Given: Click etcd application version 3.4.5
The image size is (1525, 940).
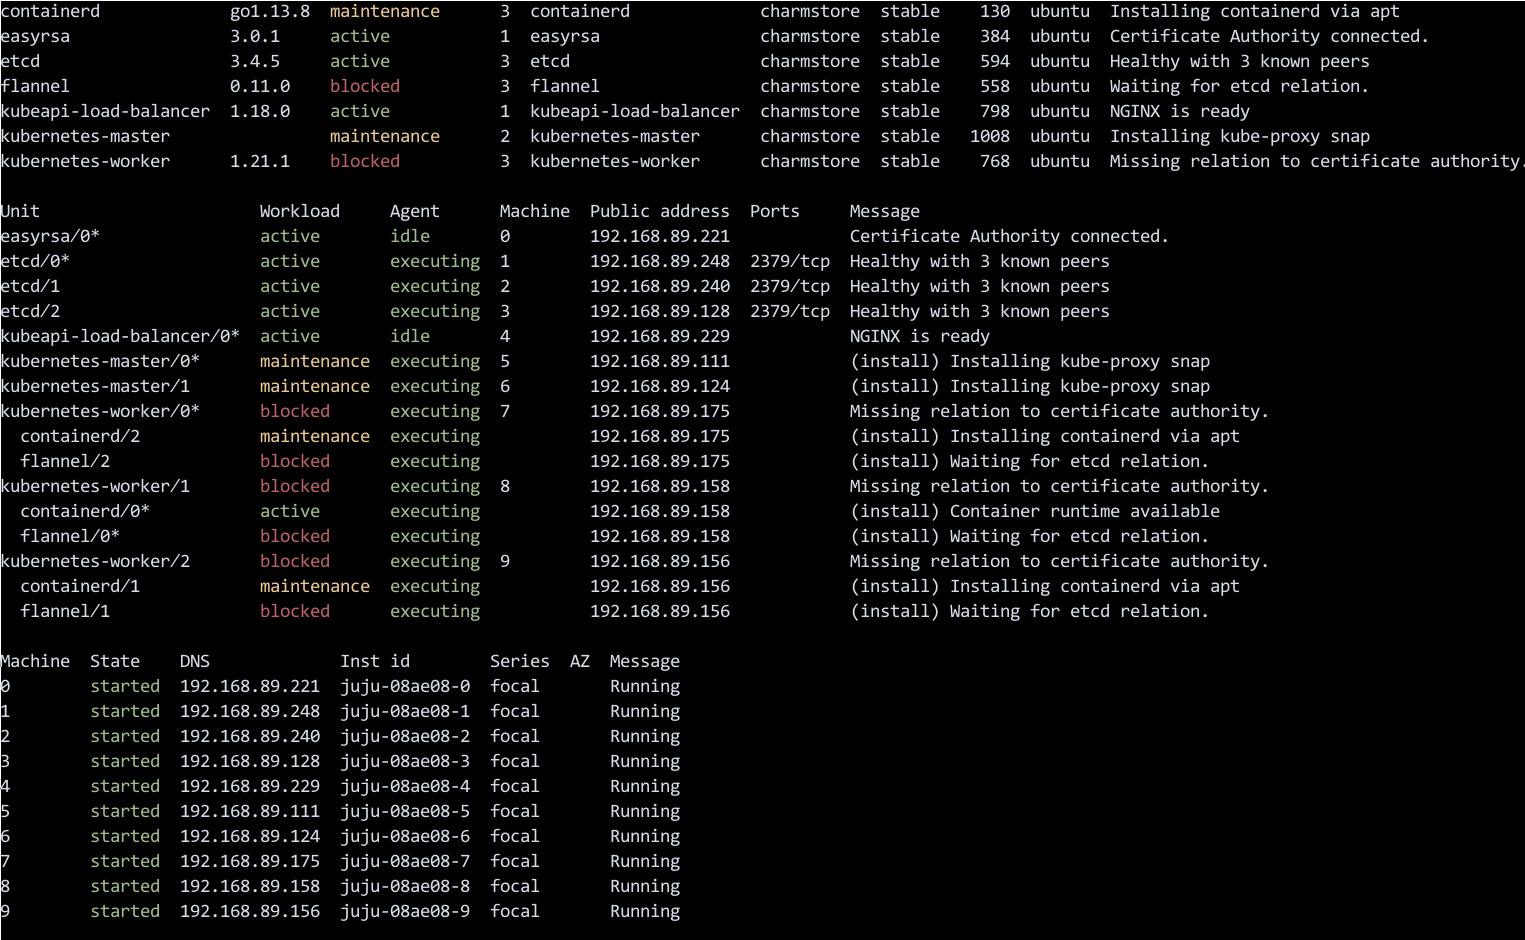Looking at the screenshot, I should pos(255,61).
